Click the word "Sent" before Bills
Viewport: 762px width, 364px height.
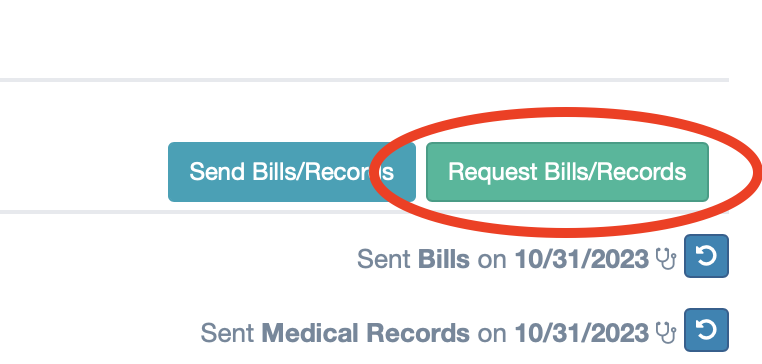click(383, 259)
